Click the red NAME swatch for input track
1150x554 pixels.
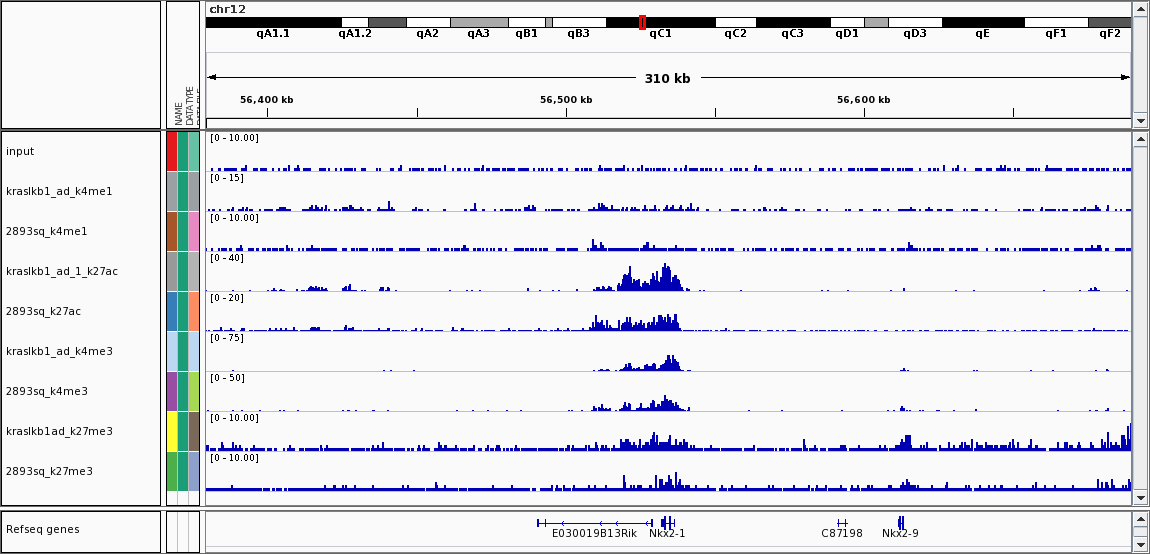tap(172, 151)
